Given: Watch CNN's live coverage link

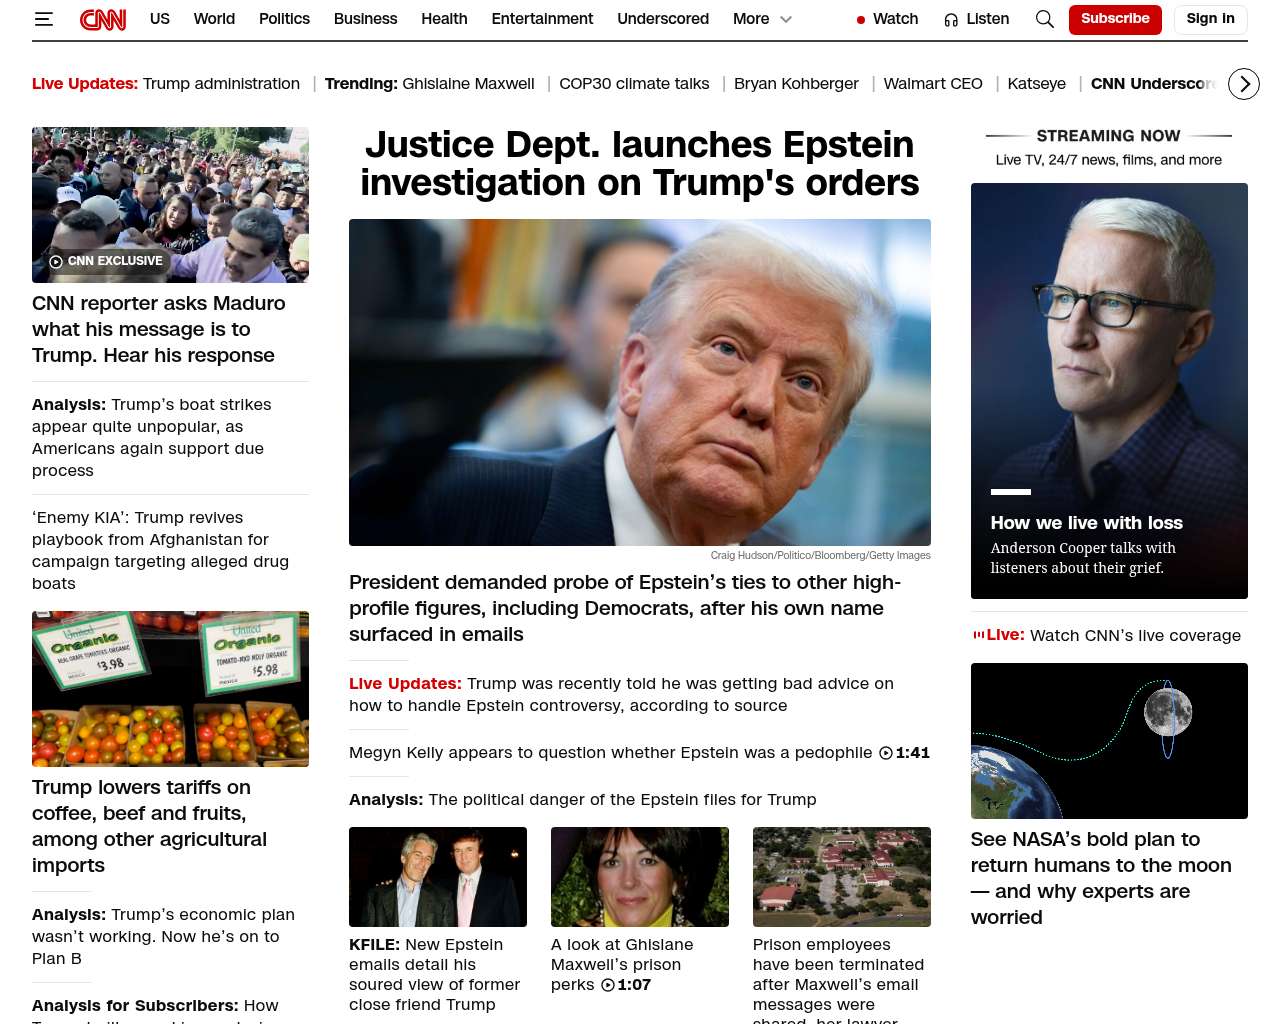Looking at the screenshot, I should click(x=1135, y=635).
